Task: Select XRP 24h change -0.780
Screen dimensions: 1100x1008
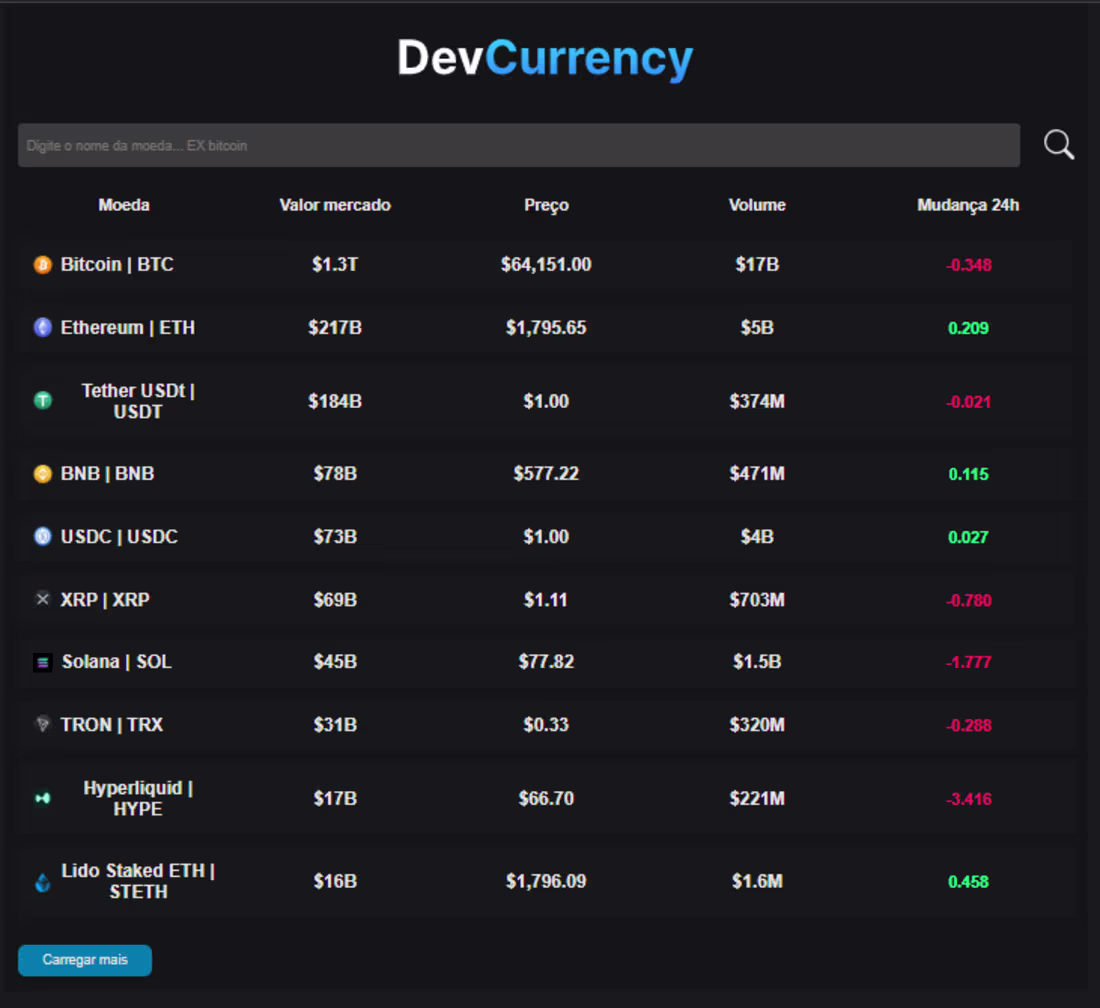Action: tap(969, 600)
